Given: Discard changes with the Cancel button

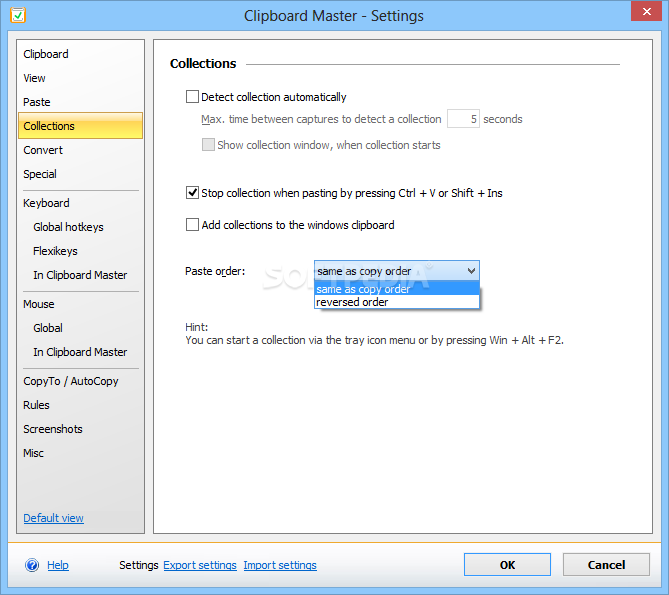Looking at the screenshot, I should 606,565.
